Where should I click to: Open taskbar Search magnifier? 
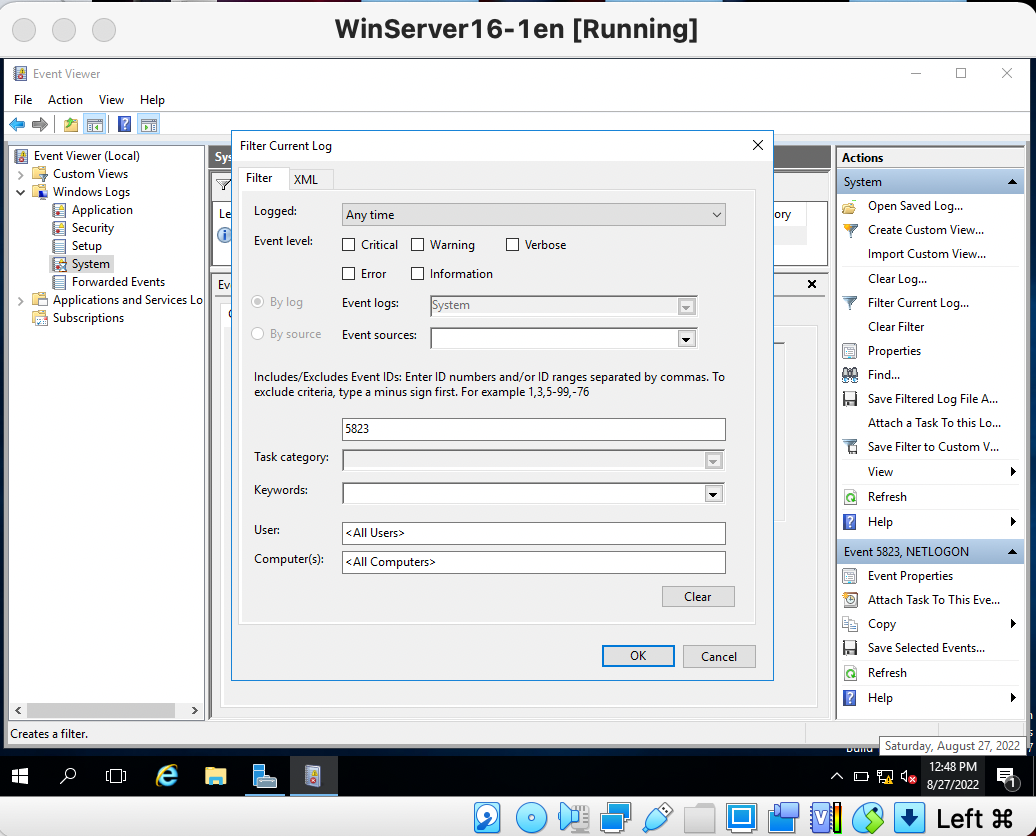68,776
